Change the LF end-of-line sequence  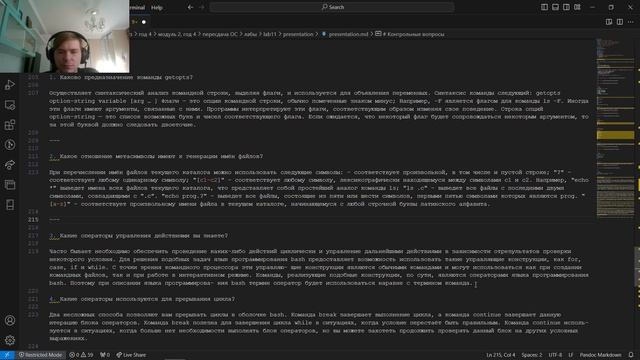click(571, 355)
